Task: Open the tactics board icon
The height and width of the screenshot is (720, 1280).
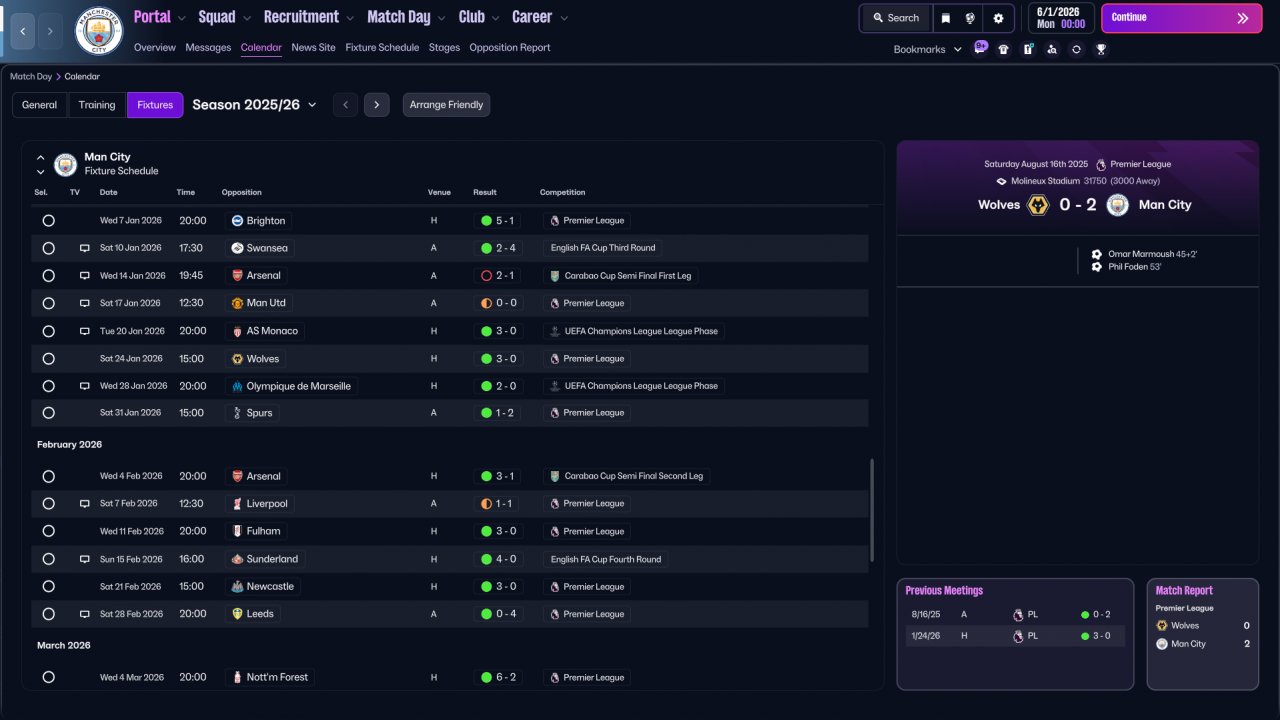Action: (x=1028, y=49)
